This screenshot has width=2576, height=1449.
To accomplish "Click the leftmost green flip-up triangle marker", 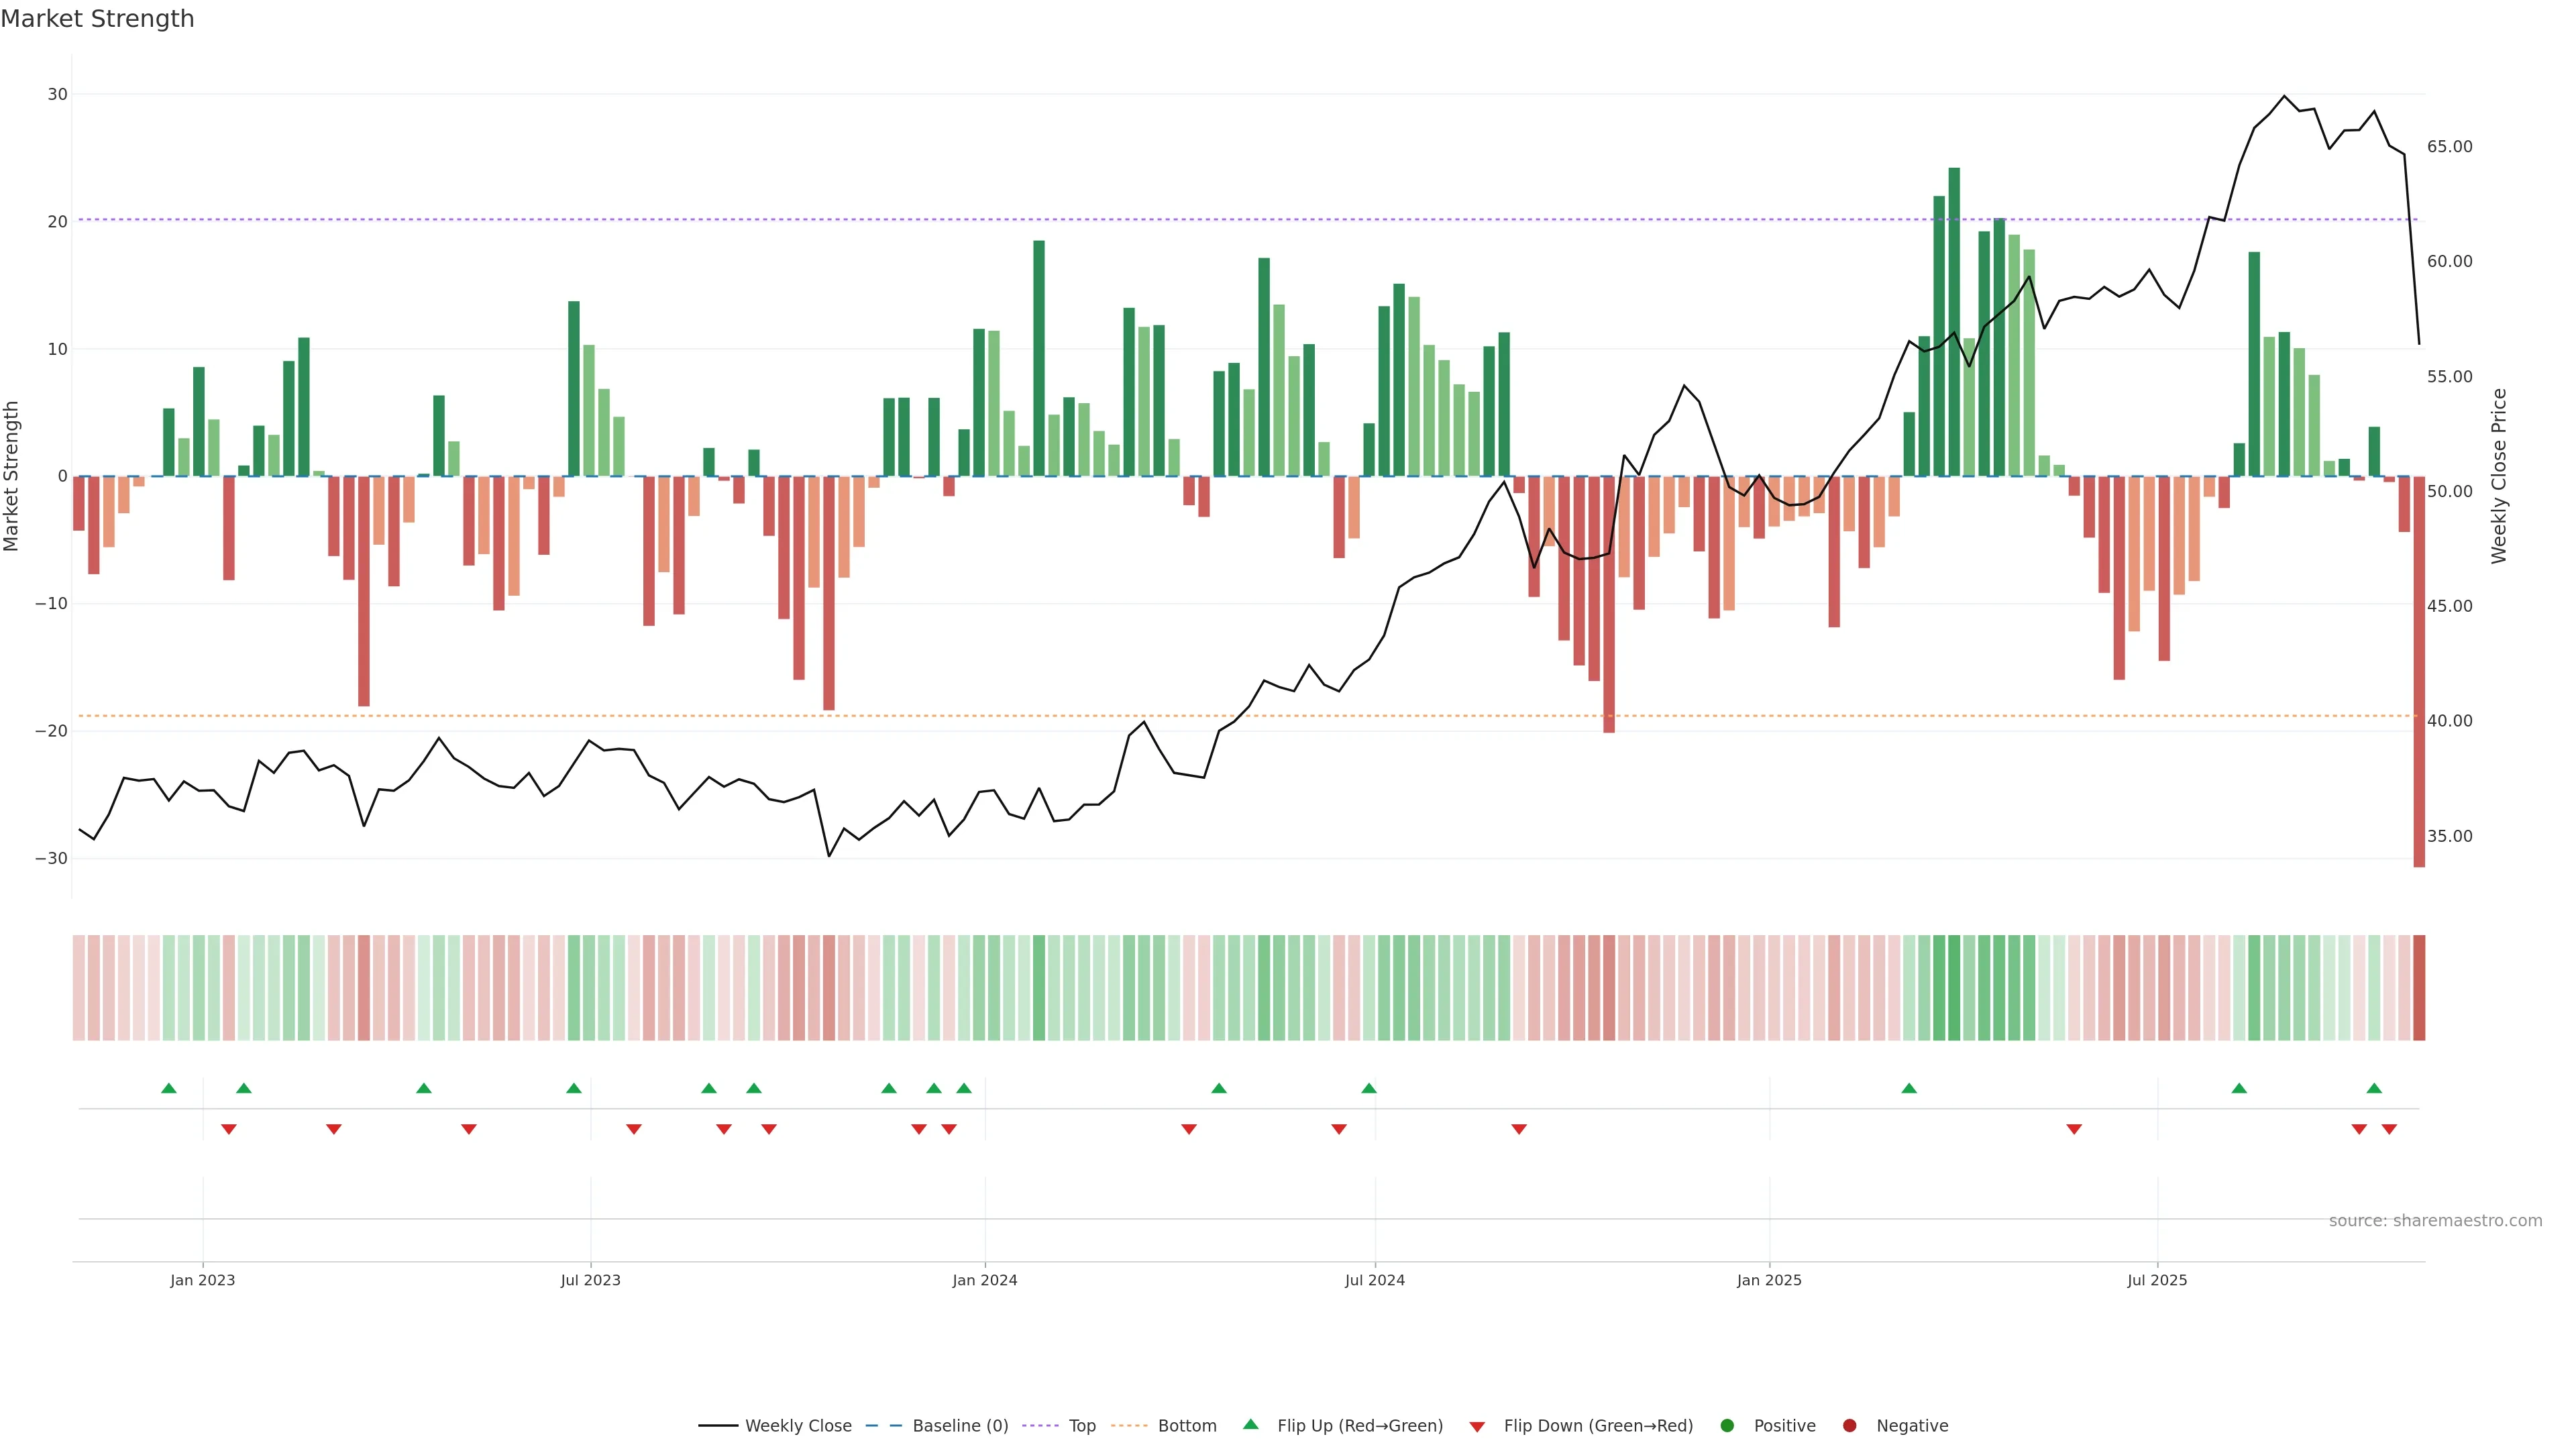I will [168, 1088].
